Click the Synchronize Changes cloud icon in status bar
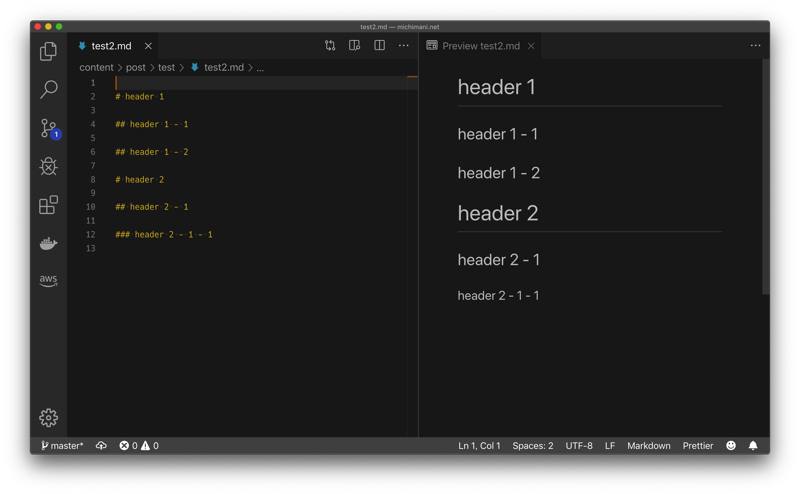This screenshot has width=800, height=494. (101, 446)
